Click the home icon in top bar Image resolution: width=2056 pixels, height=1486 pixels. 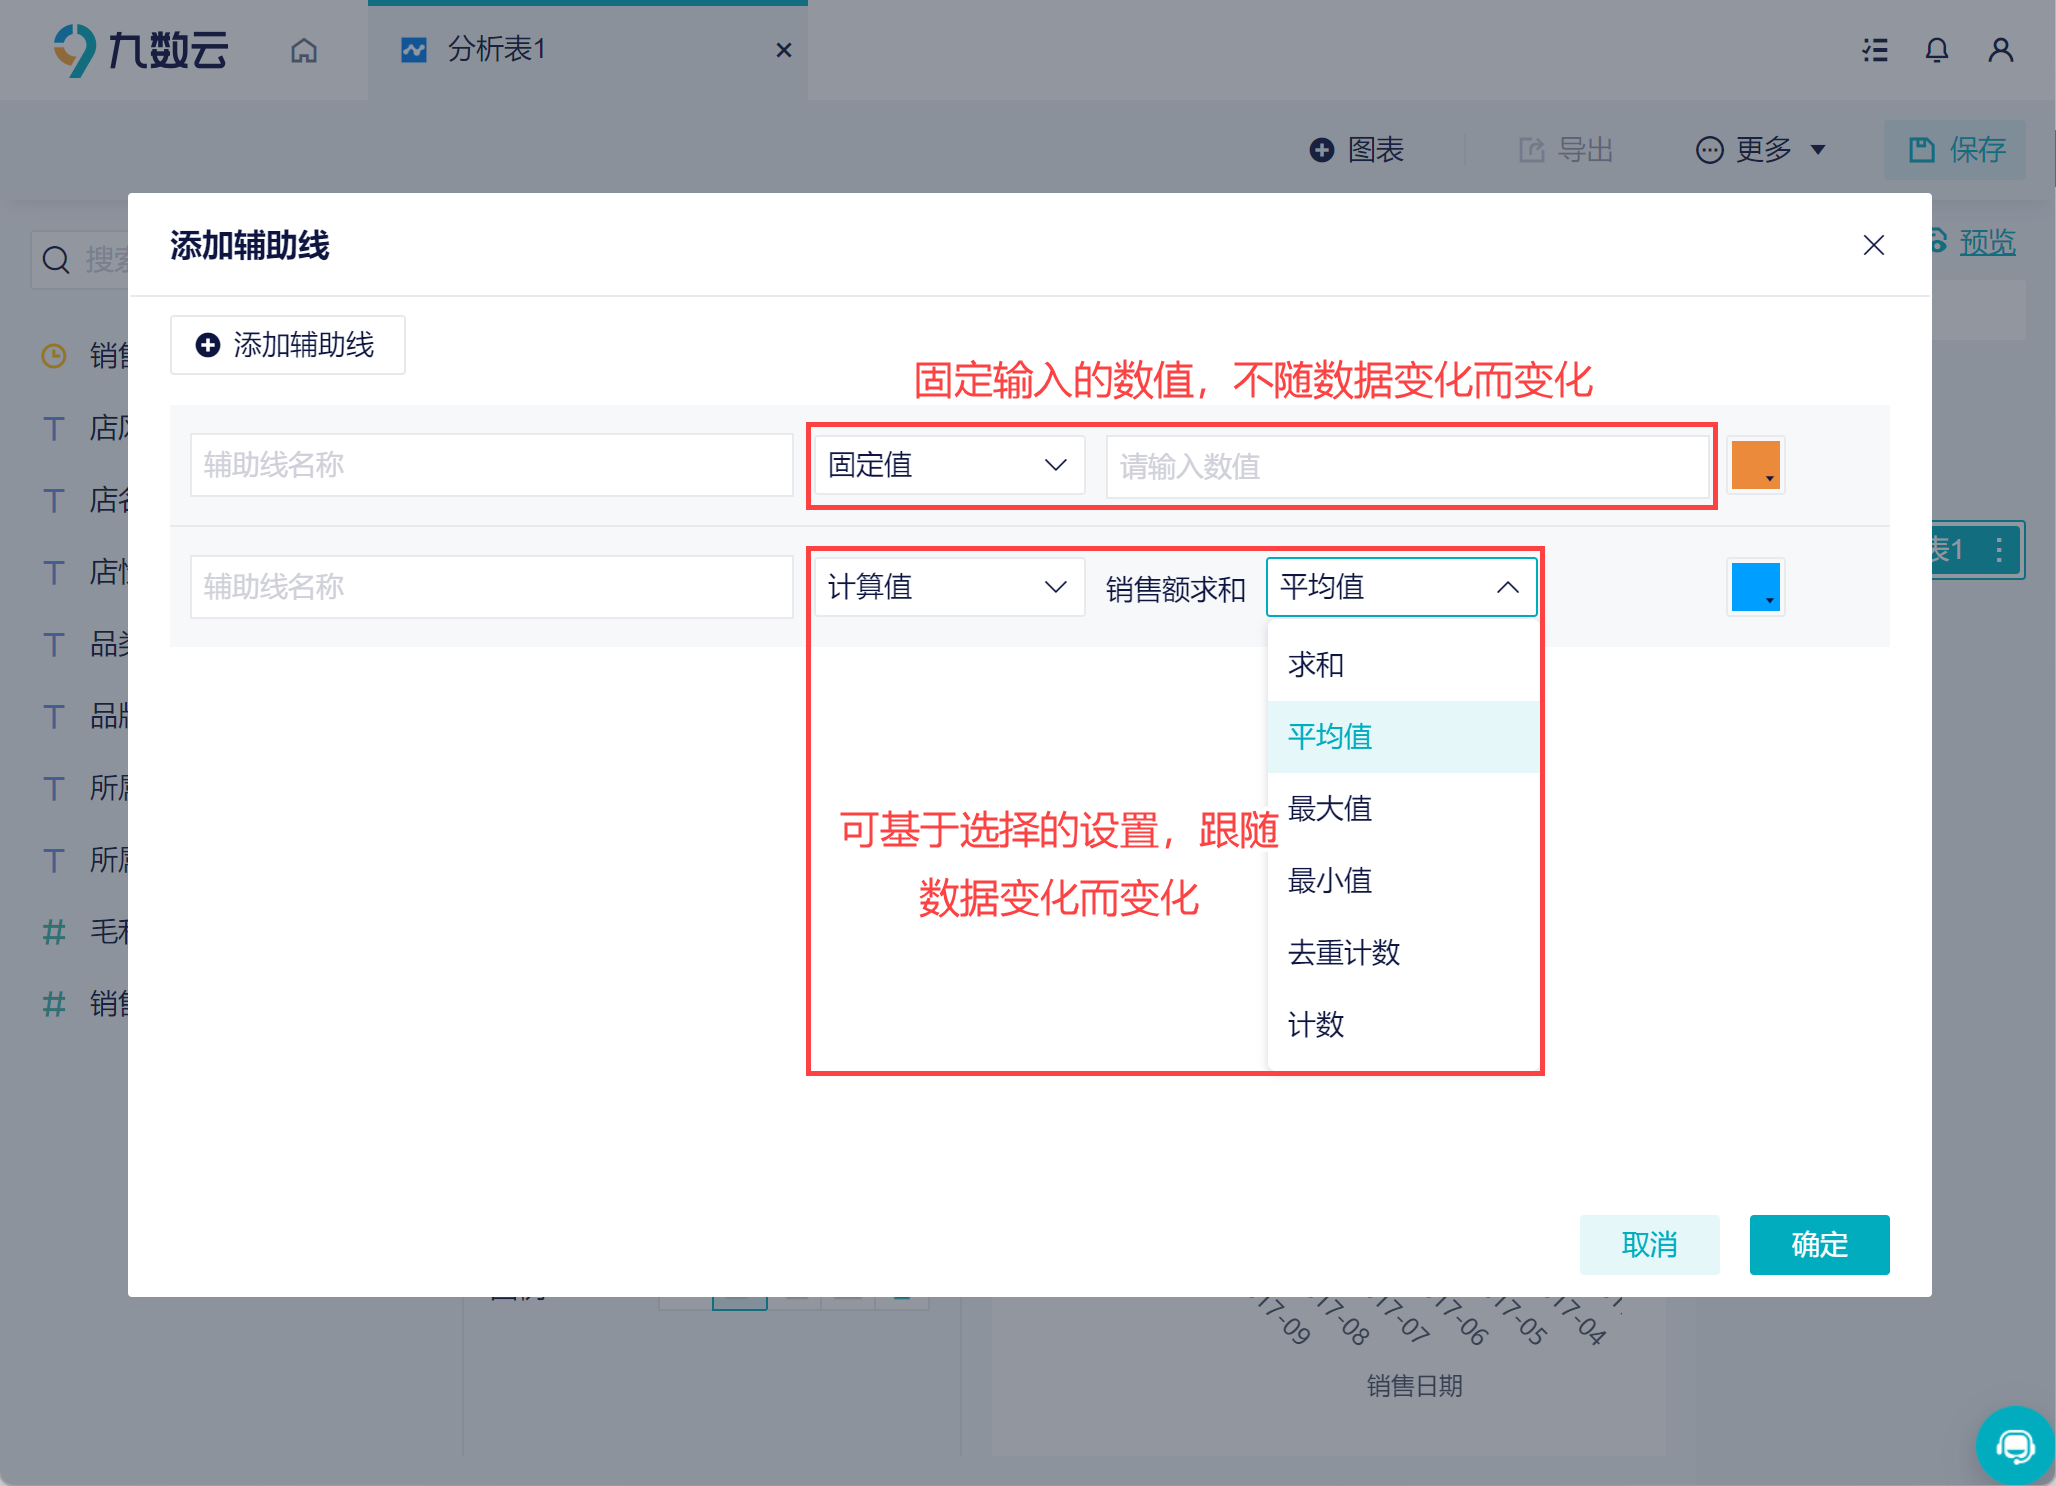304,50
